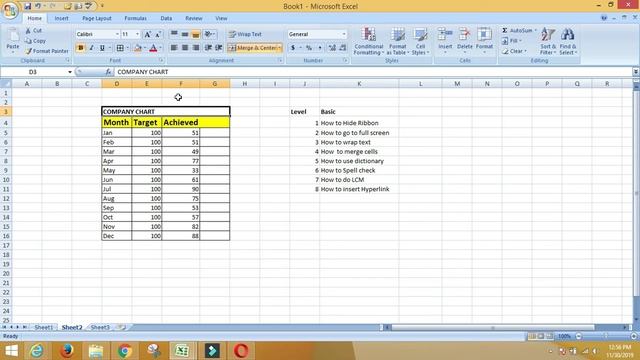Viewport: 640px width, 360px height.
Task: Switch to the Insert ribbon tab
Action: tap(62, 18)
